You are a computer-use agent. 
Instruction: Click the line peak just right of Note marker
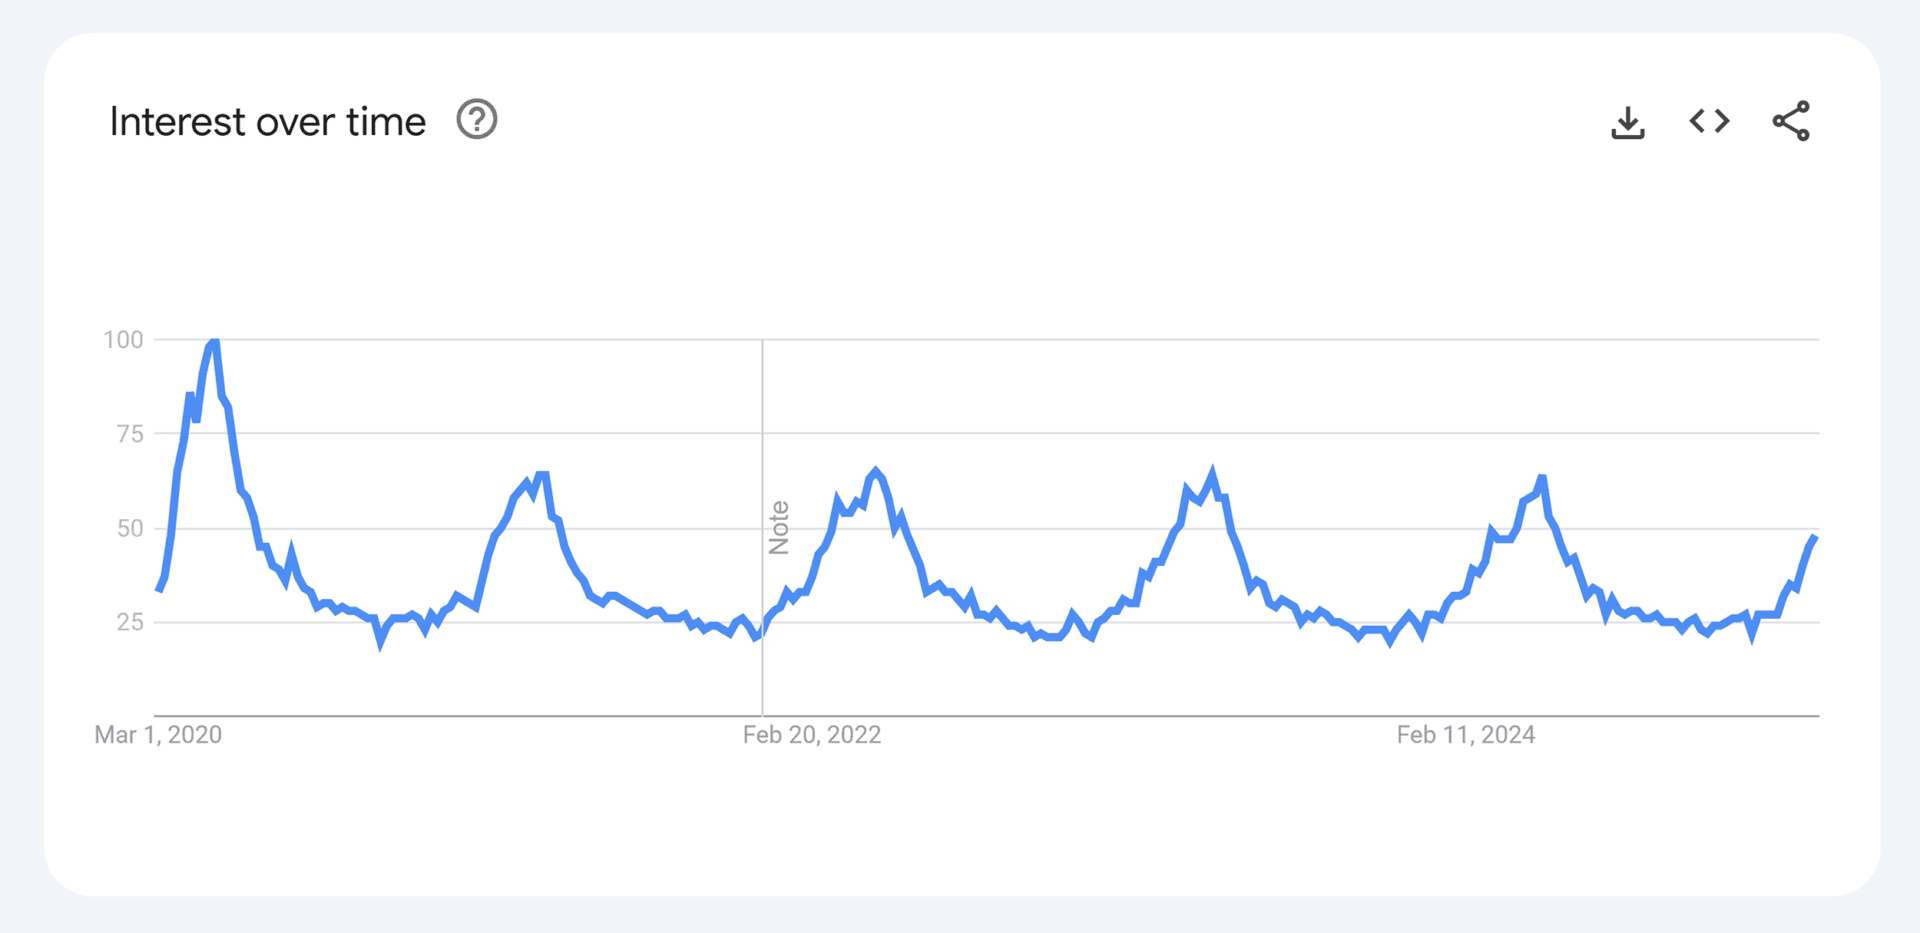(876, 470)
